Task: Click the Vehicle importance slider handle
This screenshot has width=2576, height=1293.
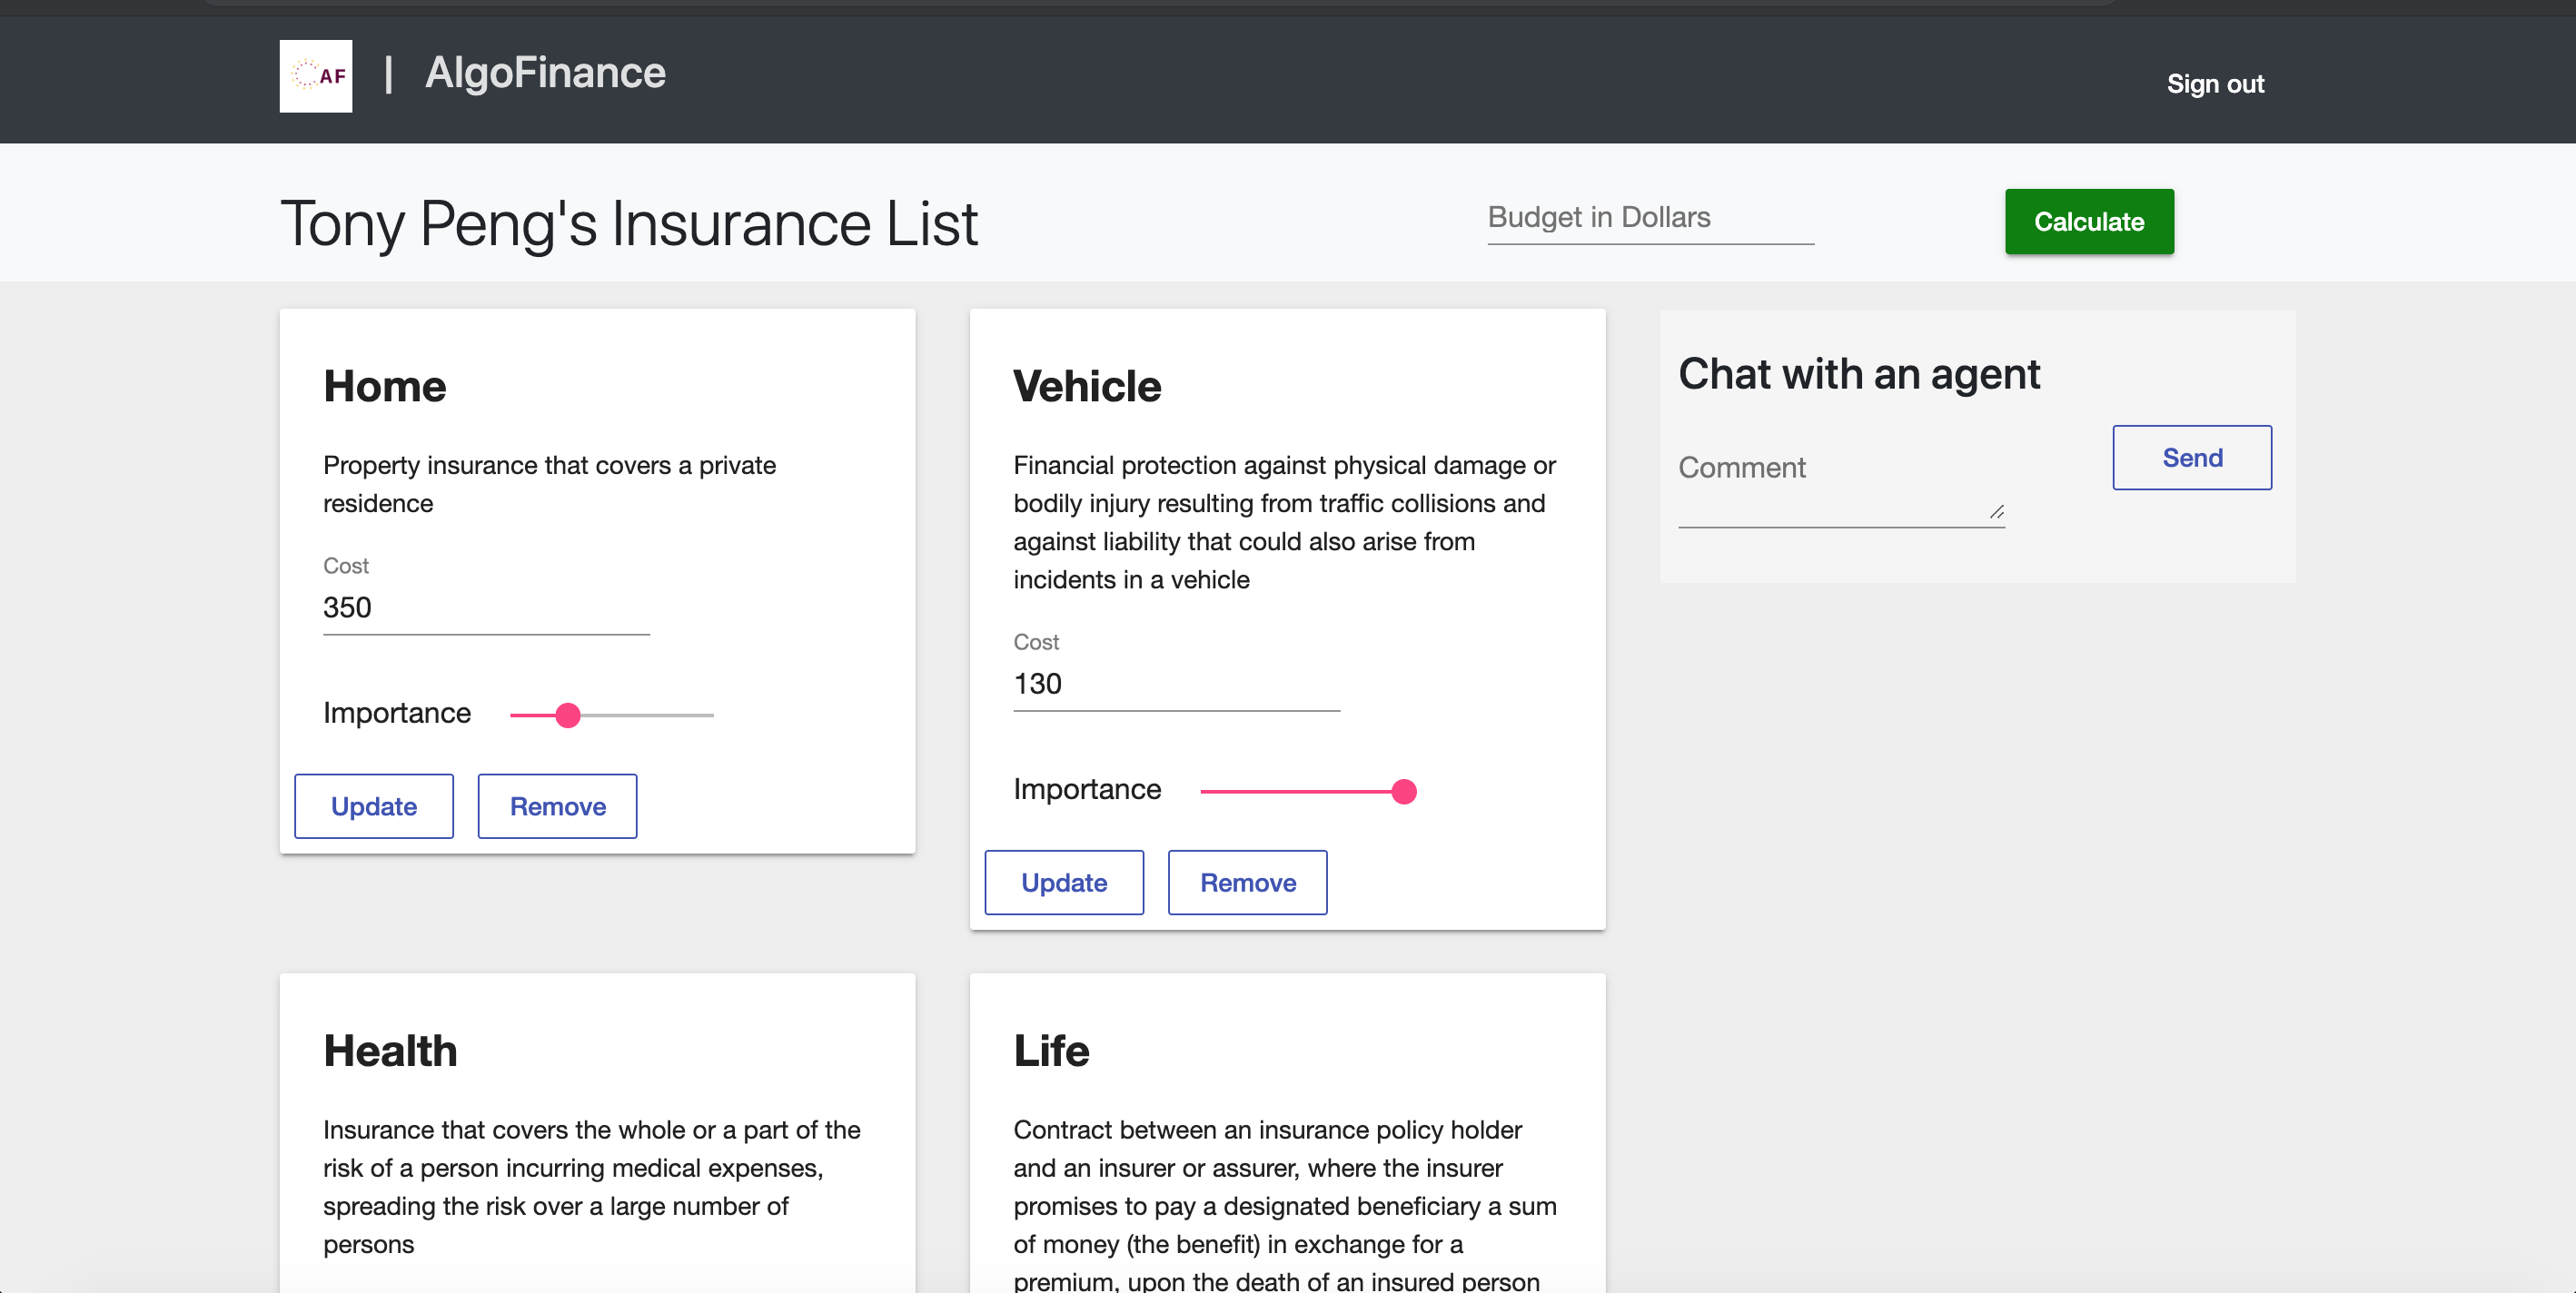Action: click(x=1404, y=792)
